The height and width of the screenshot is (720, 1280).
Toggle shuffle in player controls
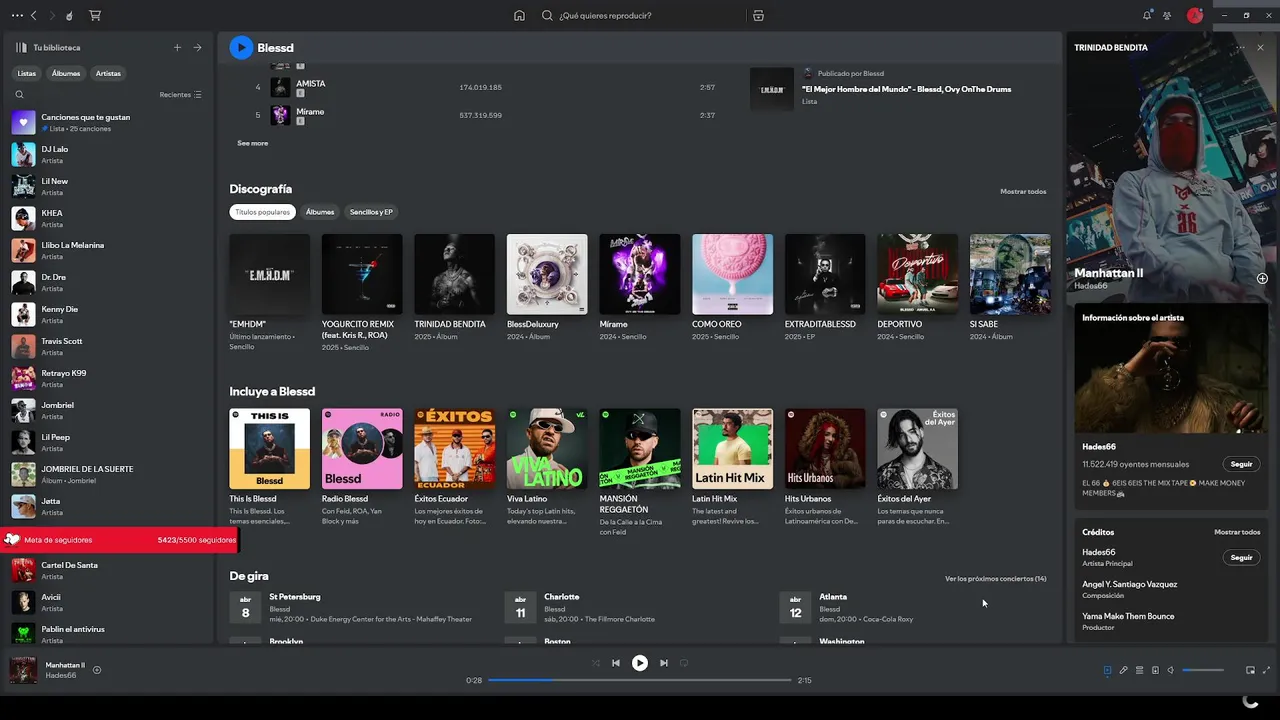[596, 663]
